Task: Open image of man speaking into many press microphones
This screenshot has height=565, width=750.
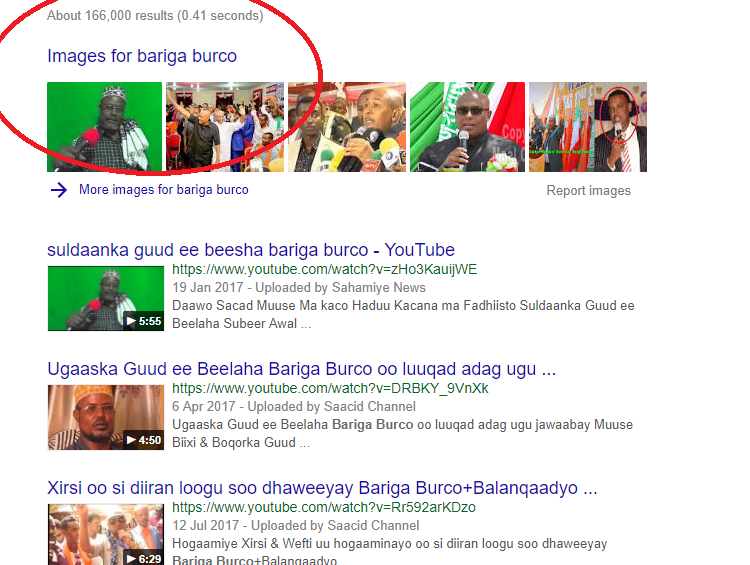Action: point(347,127)
